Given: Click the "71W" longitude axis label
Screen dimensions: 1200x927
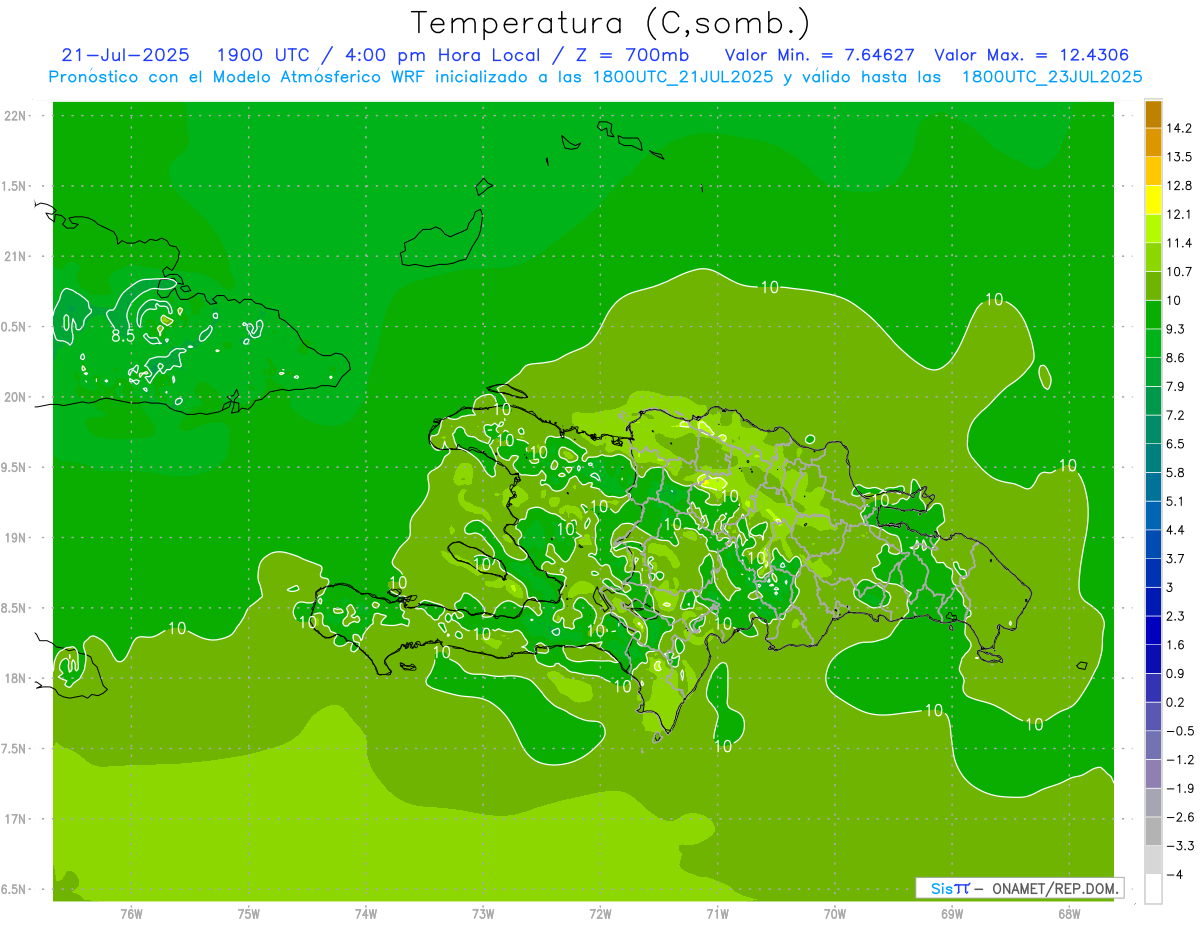Looking at the screenshot, I should (717, 914).
